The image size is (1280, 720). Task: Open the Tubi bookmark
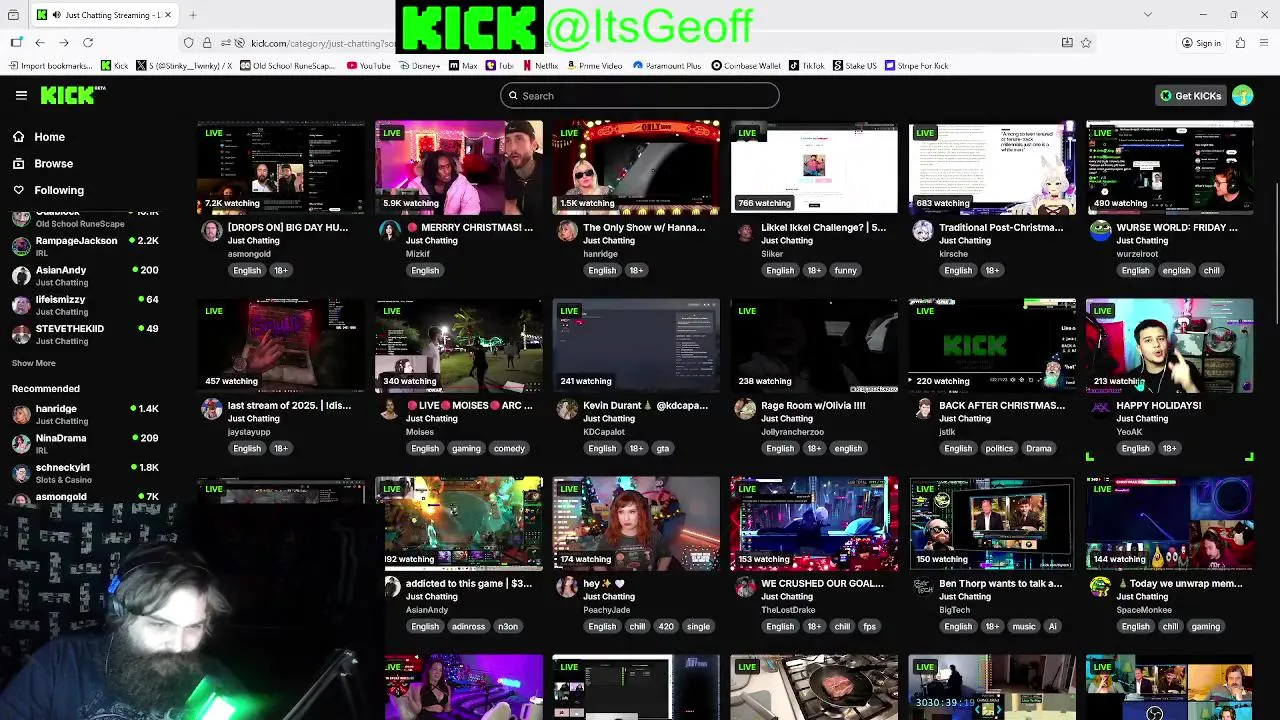(x=499, y=66)
